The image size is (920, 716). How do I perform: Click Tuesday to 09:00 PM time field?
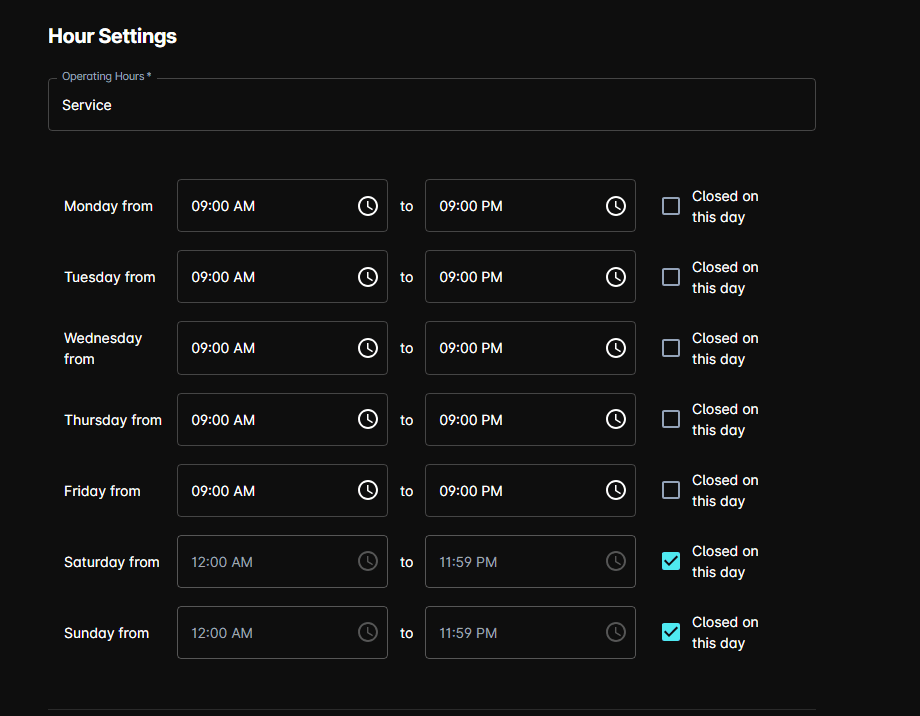(530, 276)
